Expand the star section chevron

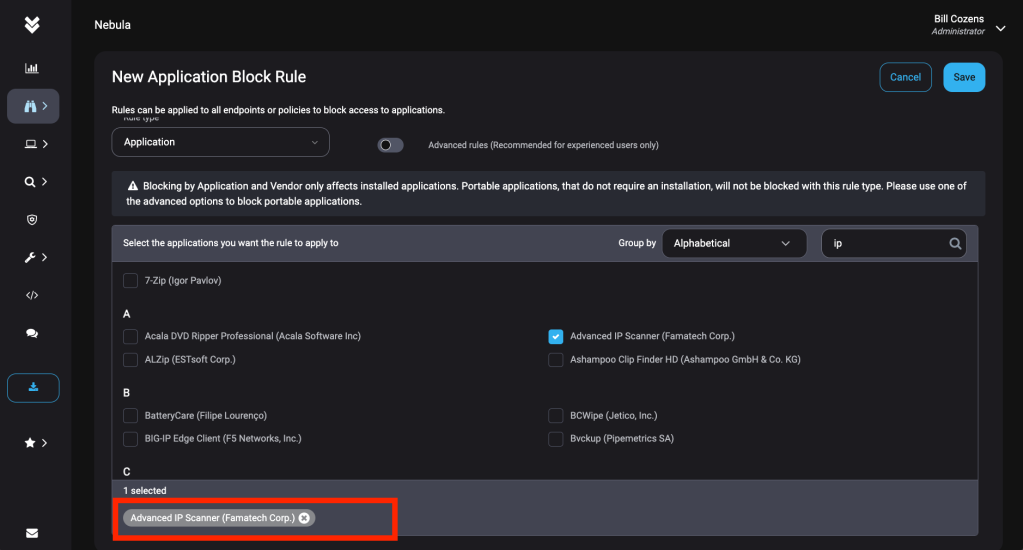pyautogui.click(x=45, y=442)
